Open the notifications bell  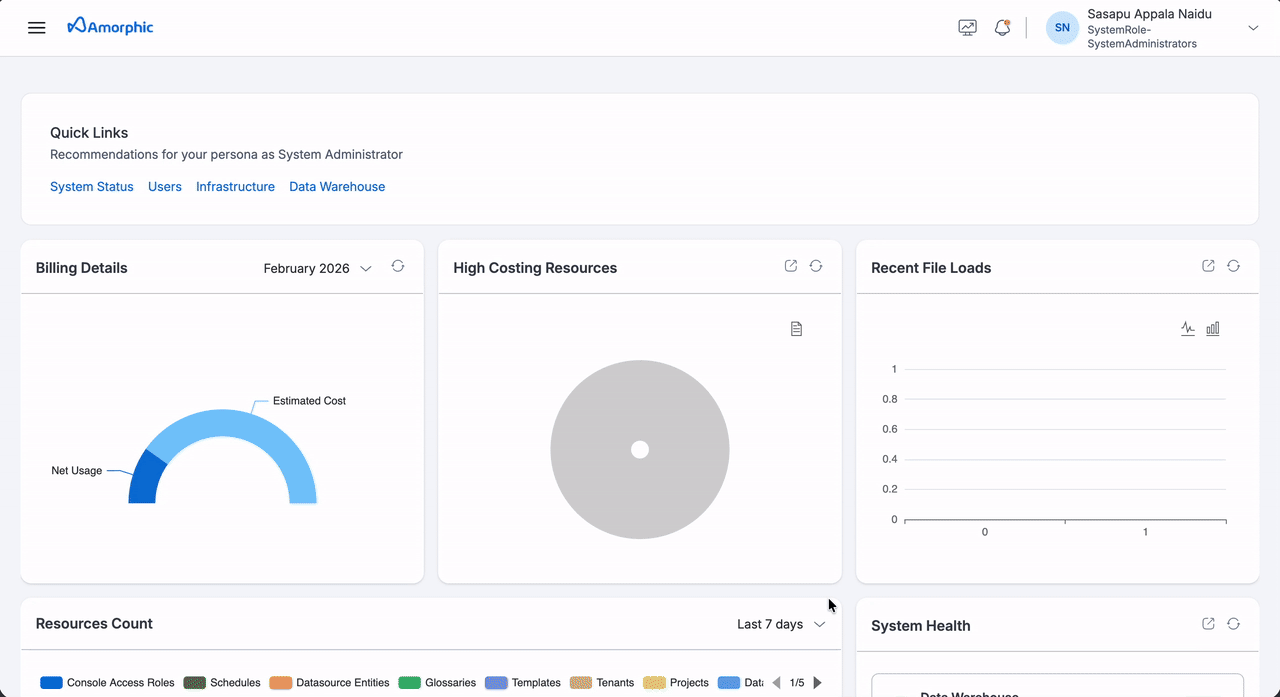click(1002, 27)
